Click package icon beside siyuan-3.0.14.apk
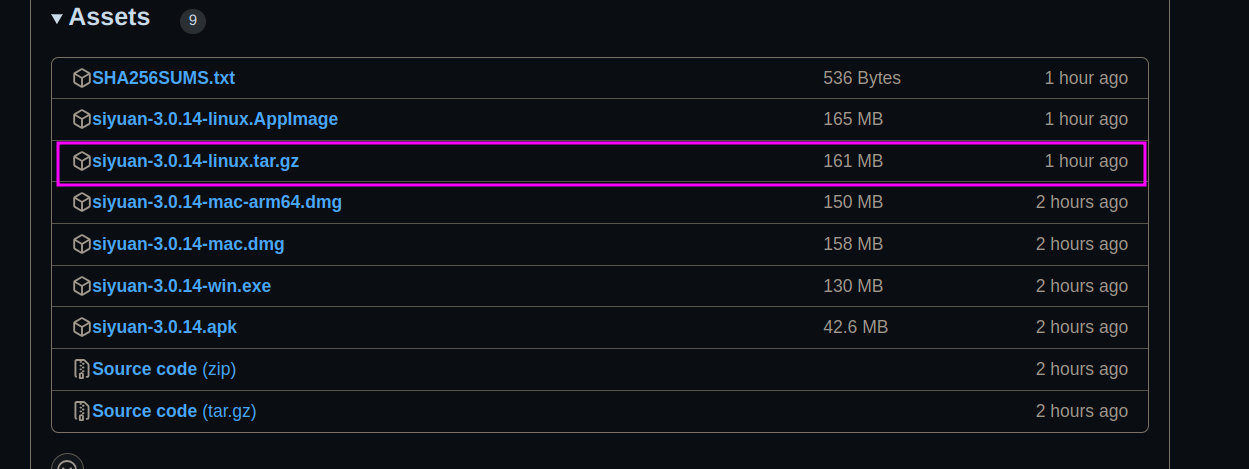 coord(81,327)
